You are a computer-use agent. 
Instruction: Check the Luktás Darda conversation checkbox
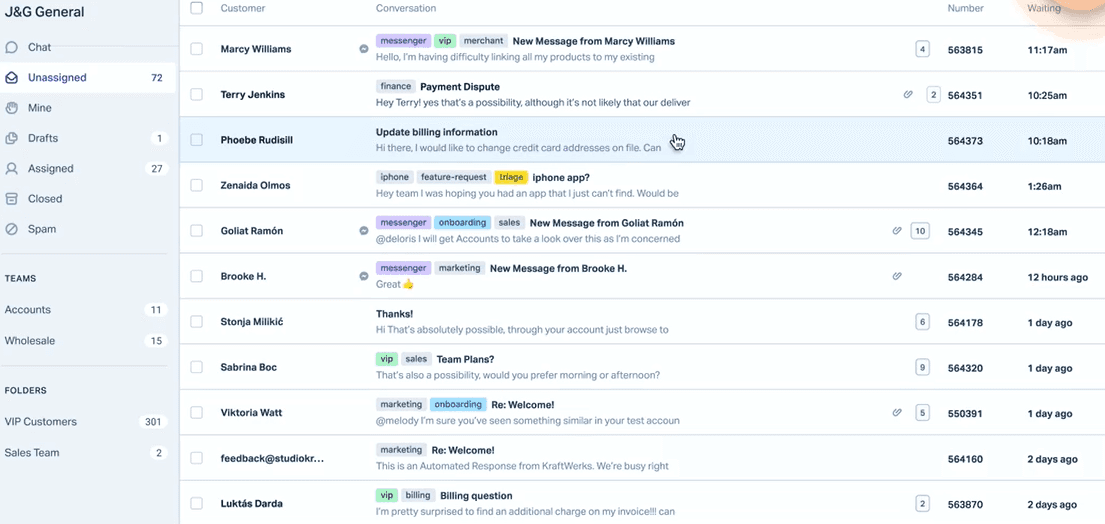coord(197,504)
